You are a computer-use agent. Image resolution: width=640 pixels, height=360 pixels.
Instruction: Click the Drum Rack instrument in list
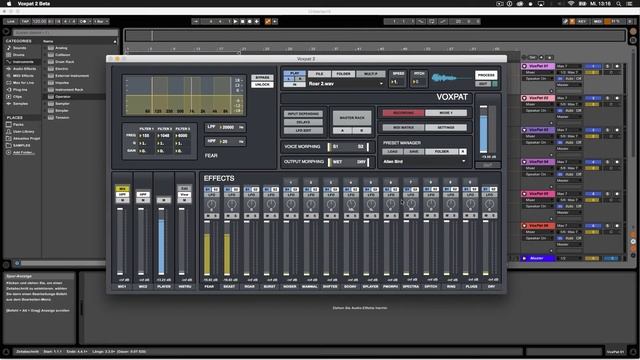click(x=64, y=62)
